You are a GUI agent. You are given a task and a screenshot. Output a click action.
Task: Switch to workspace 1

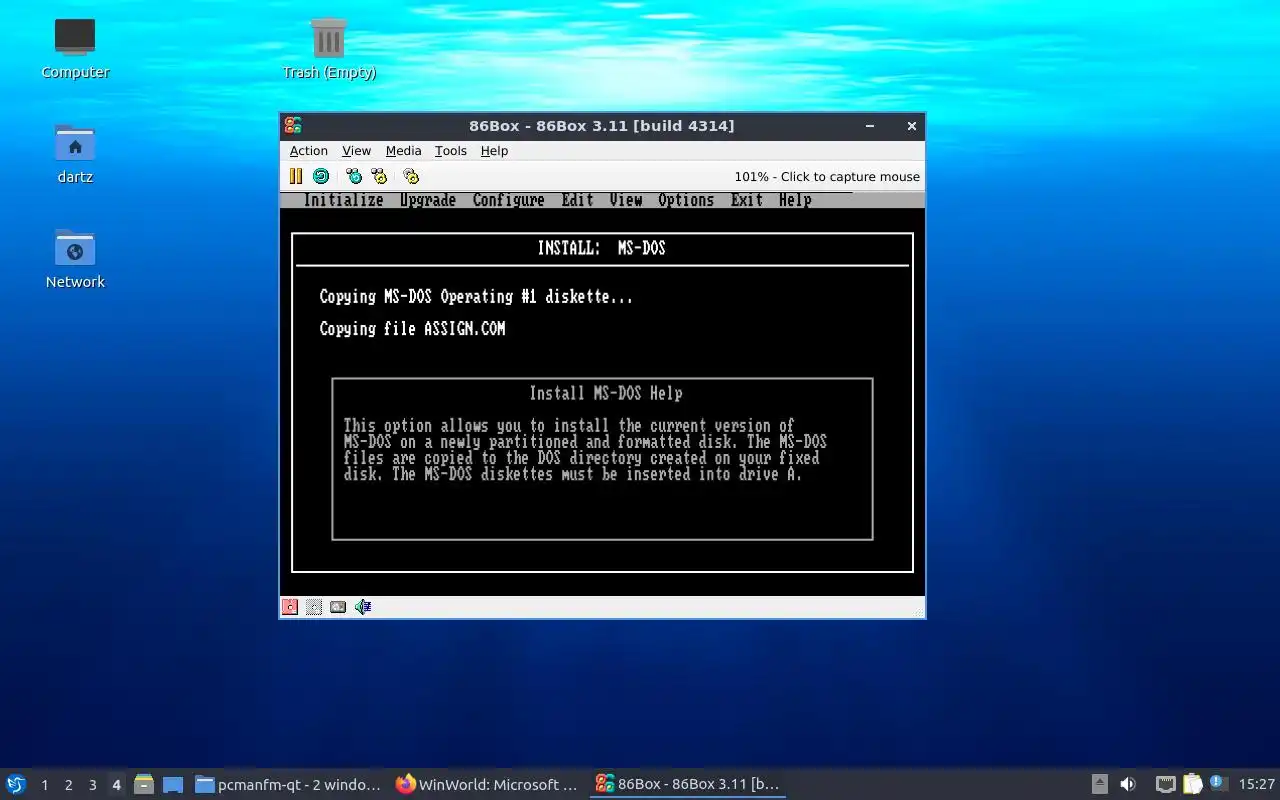[x=44, y=785]
